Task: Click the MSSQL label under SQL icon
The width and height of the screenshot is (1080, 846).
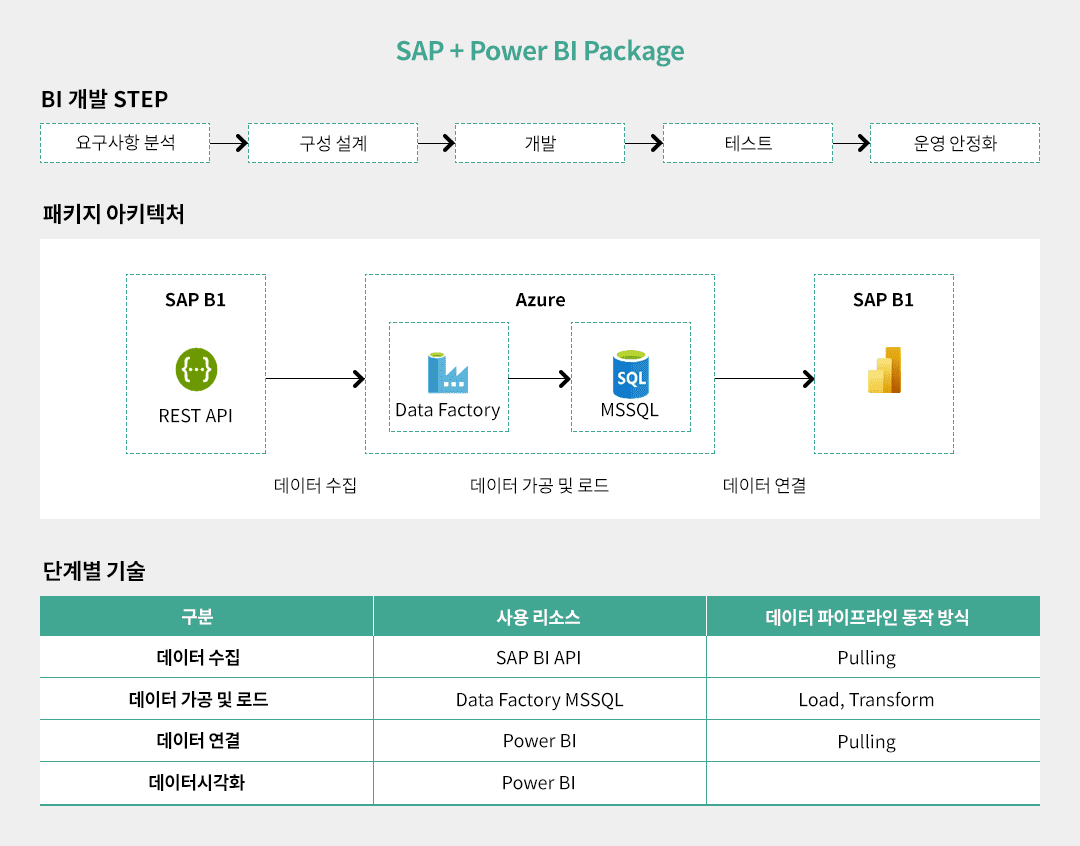Action: click(630, 410)
